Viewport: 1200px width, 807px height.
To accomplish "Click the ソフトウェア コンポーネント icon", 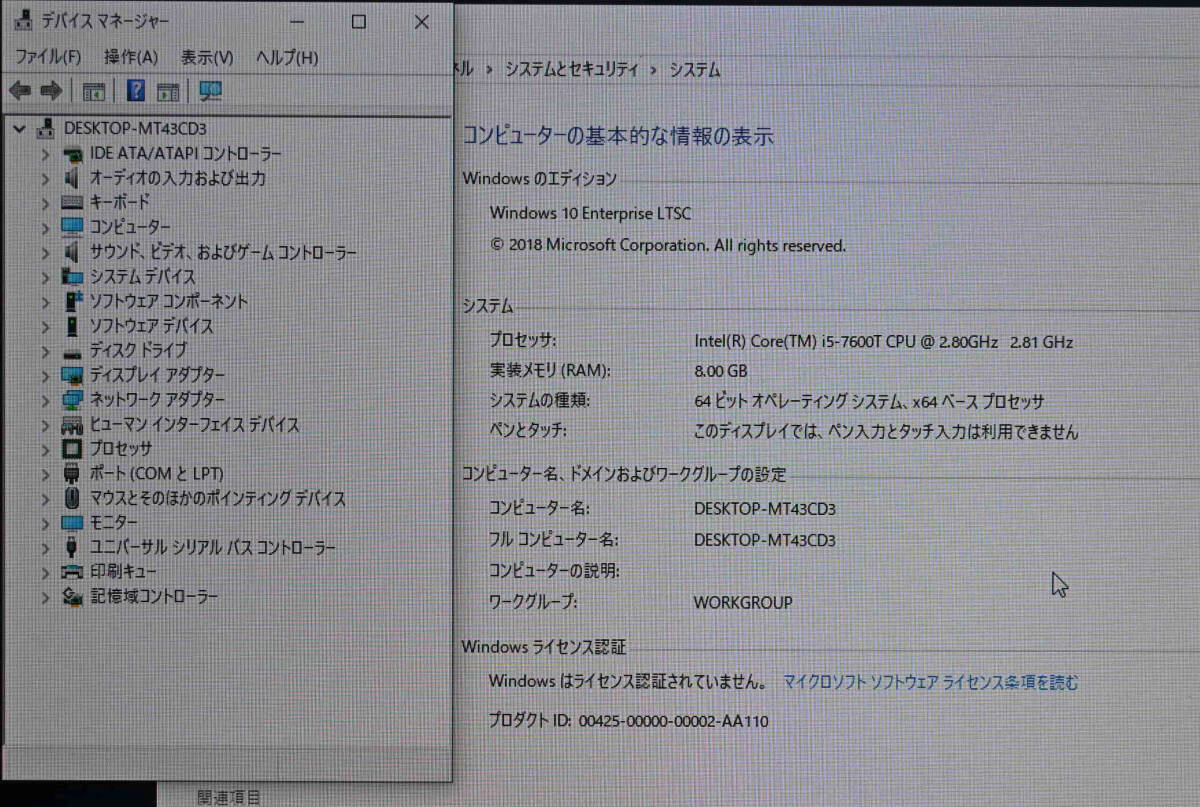I will (73, 301).
